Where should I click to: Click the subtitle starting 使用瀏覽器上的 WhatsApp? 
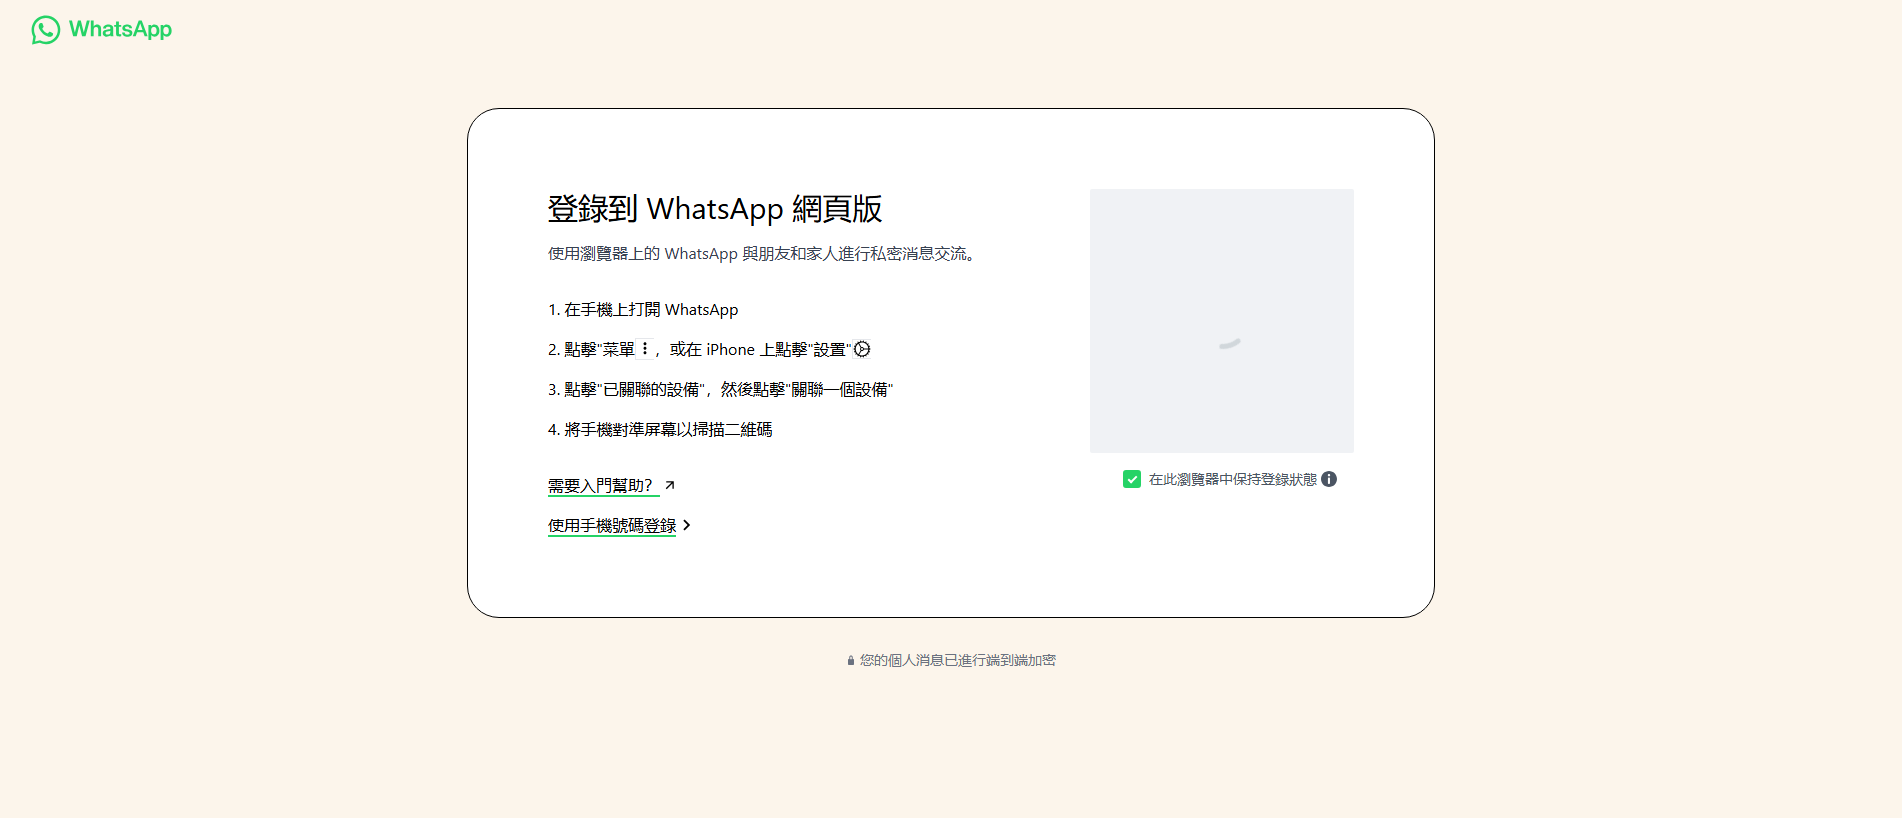[761, 254]
